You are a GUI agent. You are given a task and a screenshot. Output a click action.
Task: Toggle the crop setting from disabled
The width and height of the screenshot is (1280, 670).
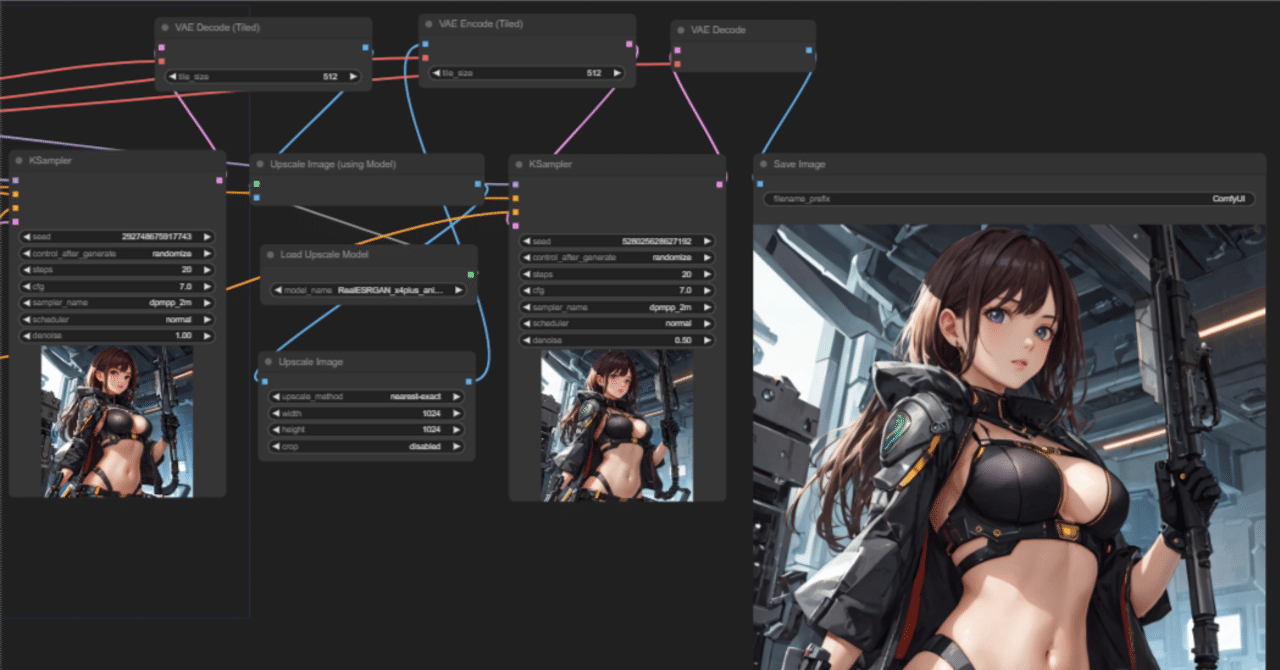tap(367, 446)
